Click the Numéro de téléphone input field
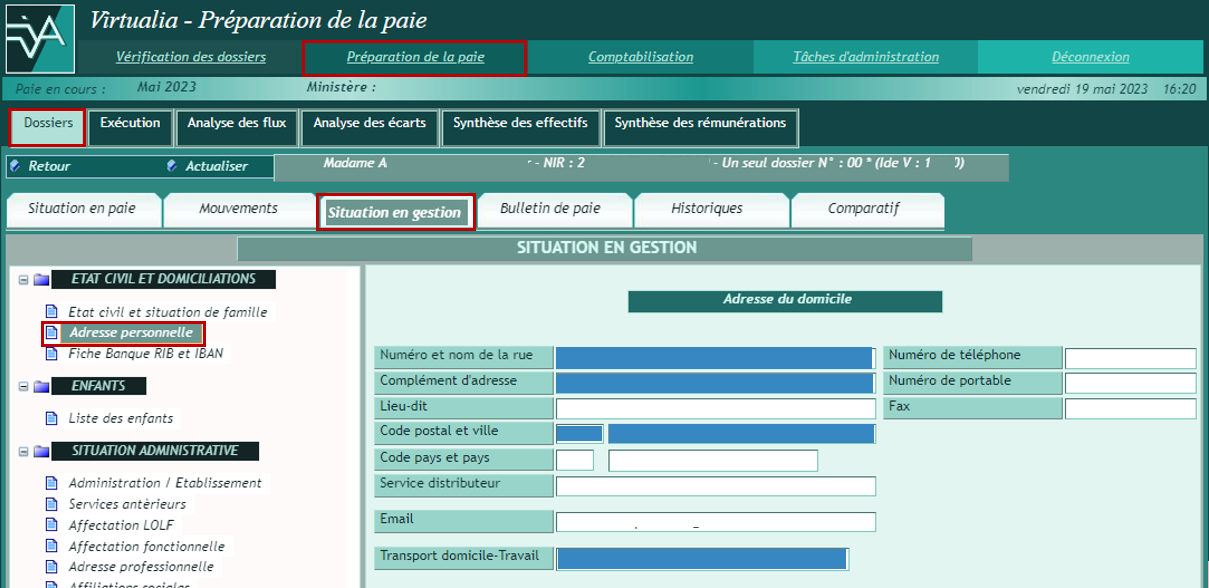 point(1129,358)
